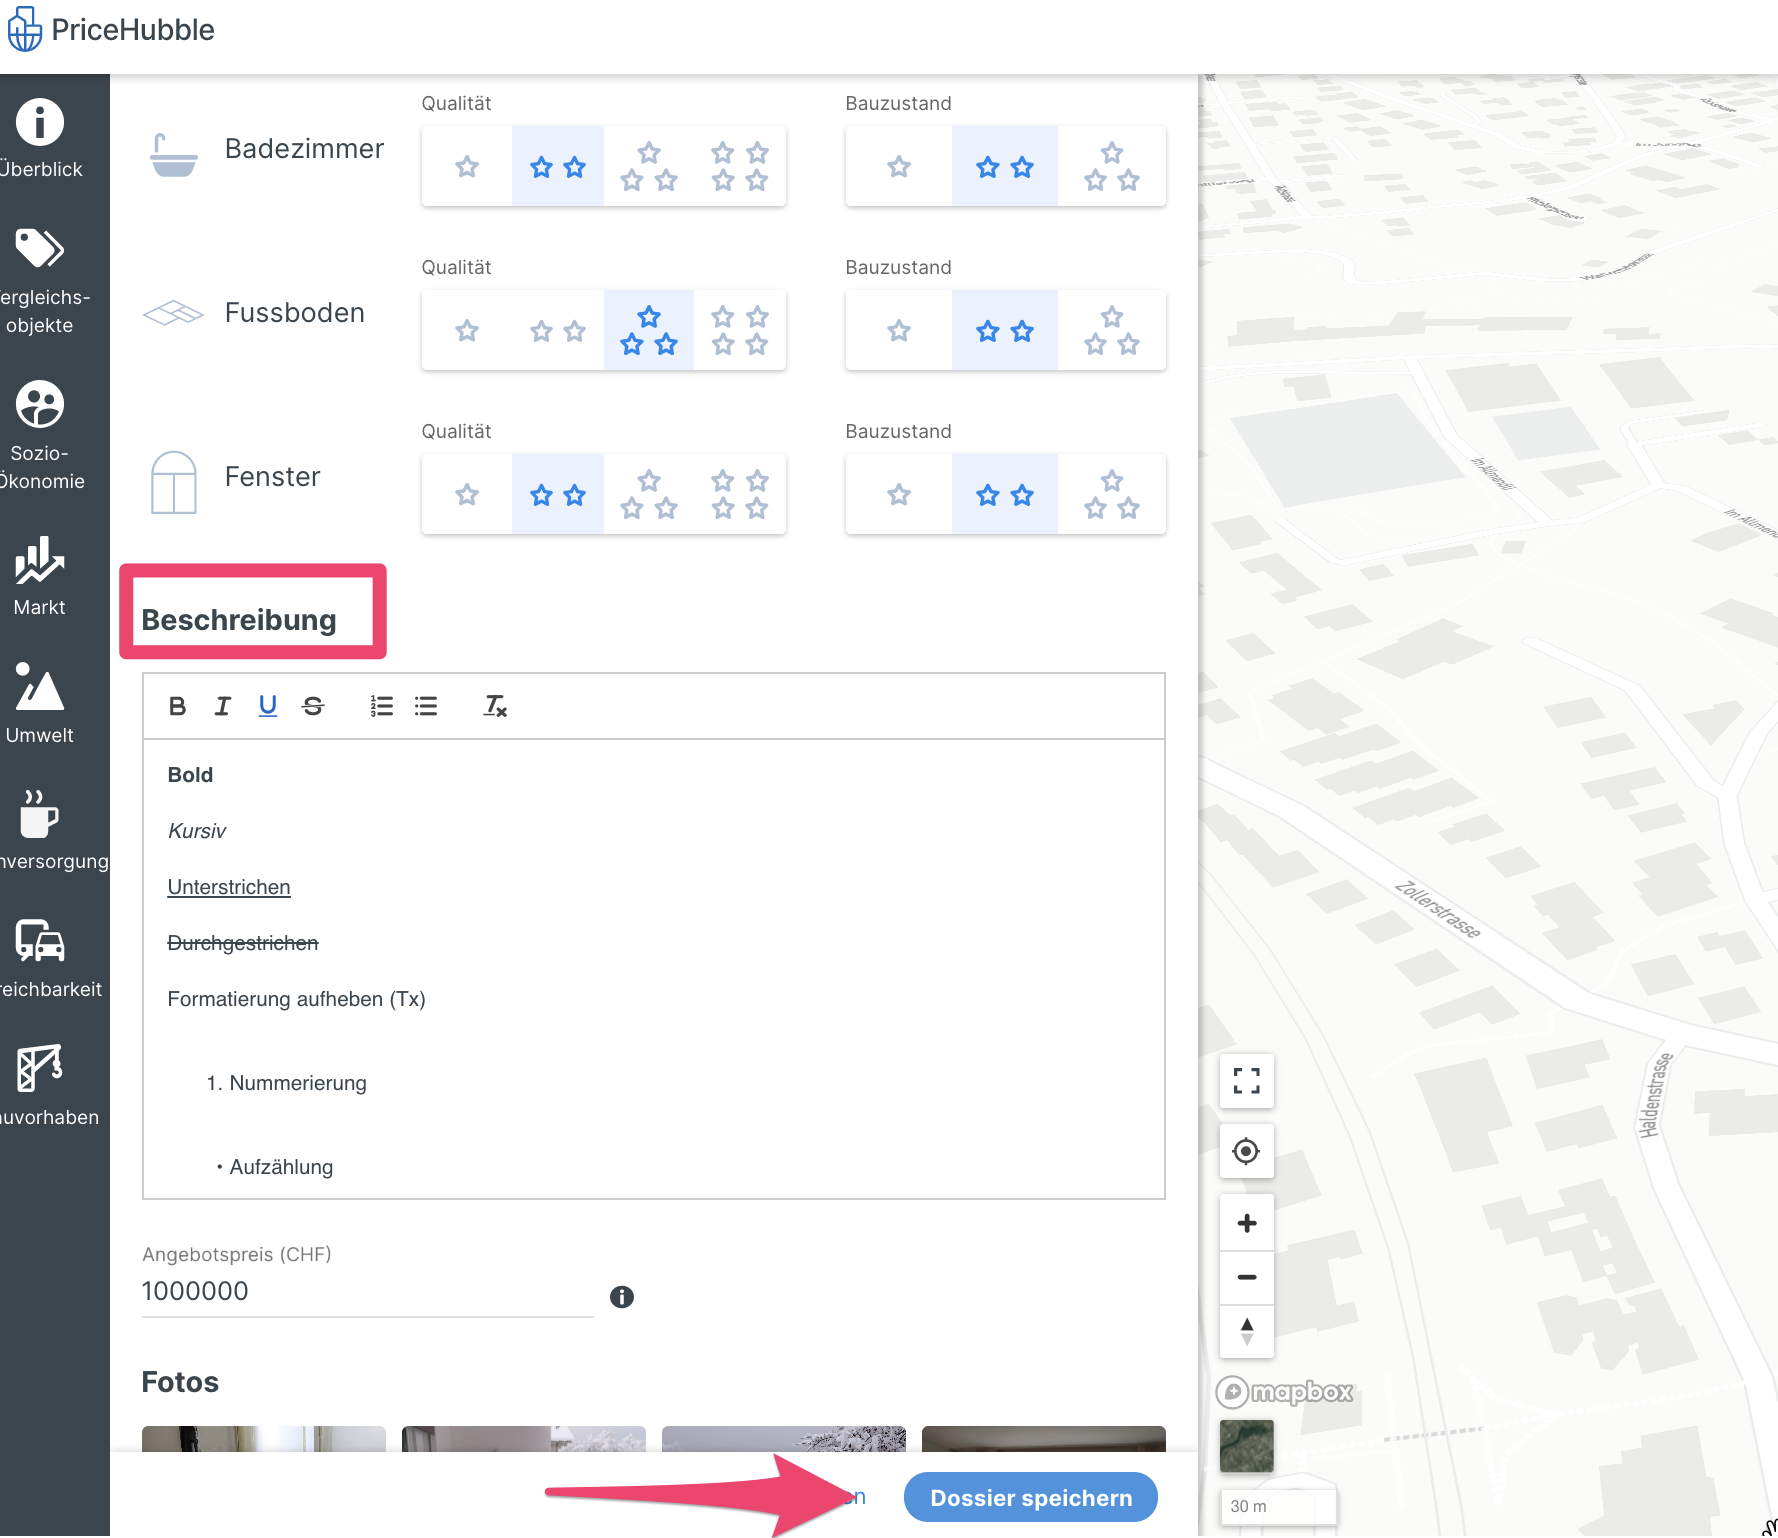
Task: Click the Nummerierung list item
Action: pos(298,1083)
